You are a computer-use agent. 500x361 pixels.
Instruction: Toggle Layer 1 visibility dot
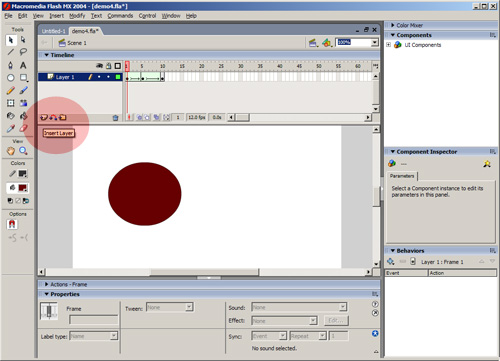coord(99,77)
